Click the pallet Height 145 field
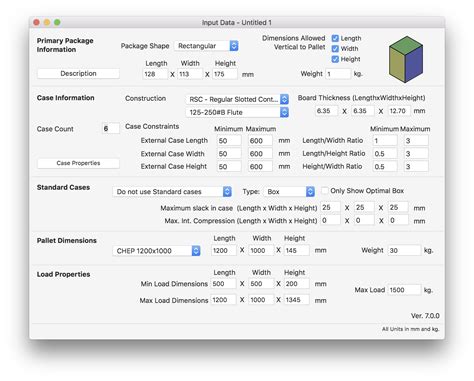The image size is (474, 381). coord(297,250)
